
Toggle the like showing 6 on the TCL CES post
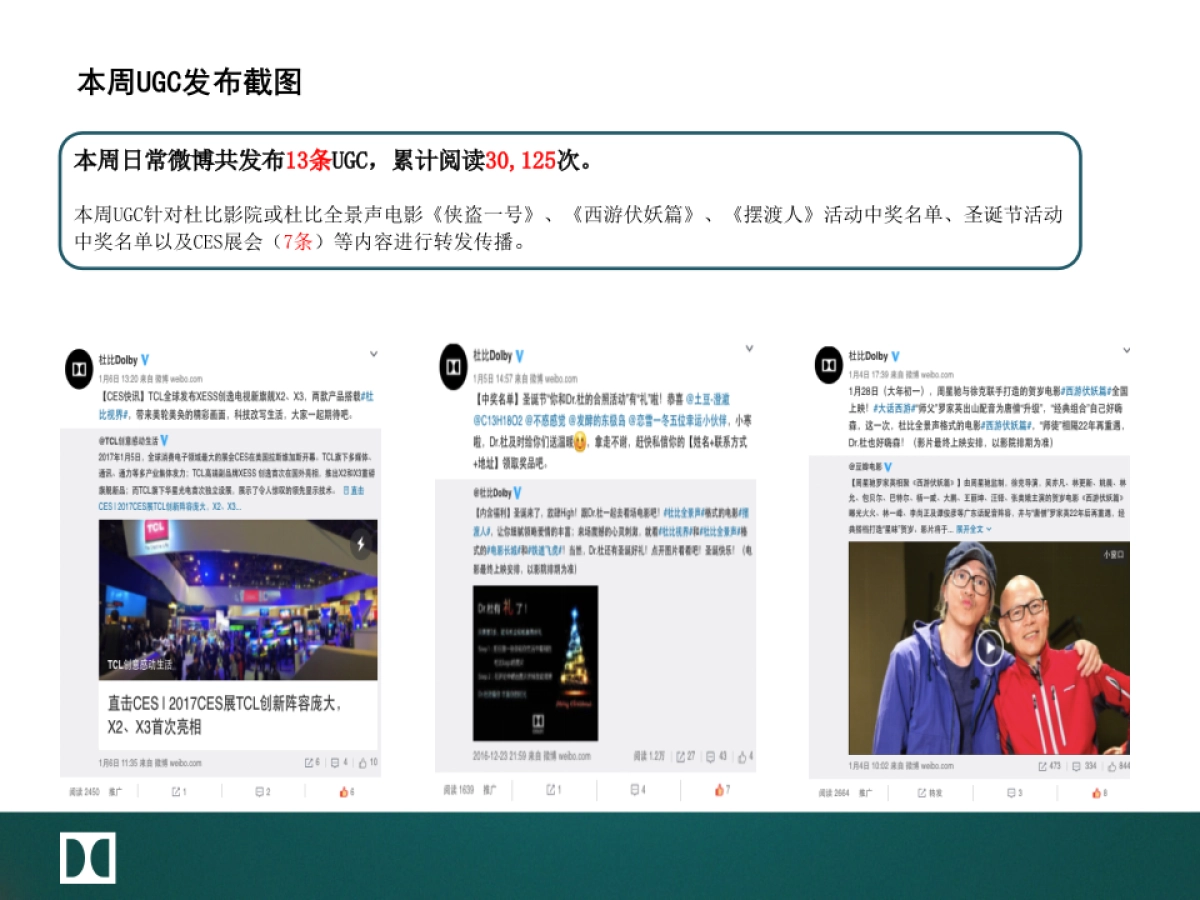(x=346, y=792)
